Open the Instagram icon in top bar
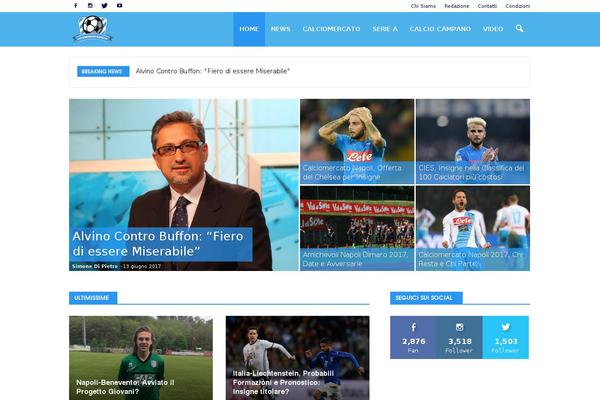This screenshot has width=600, height=400. (x=90, y=5)
